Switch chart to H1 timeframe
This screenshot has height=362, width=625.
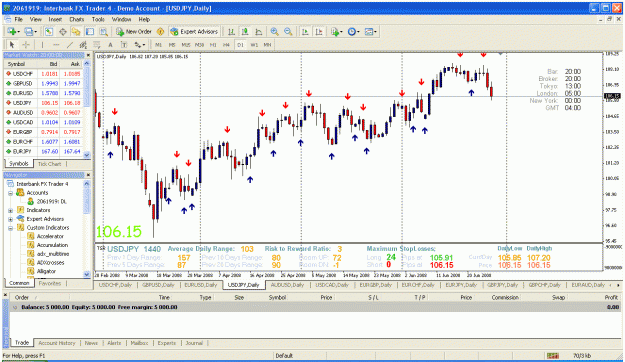coord(213,45)
